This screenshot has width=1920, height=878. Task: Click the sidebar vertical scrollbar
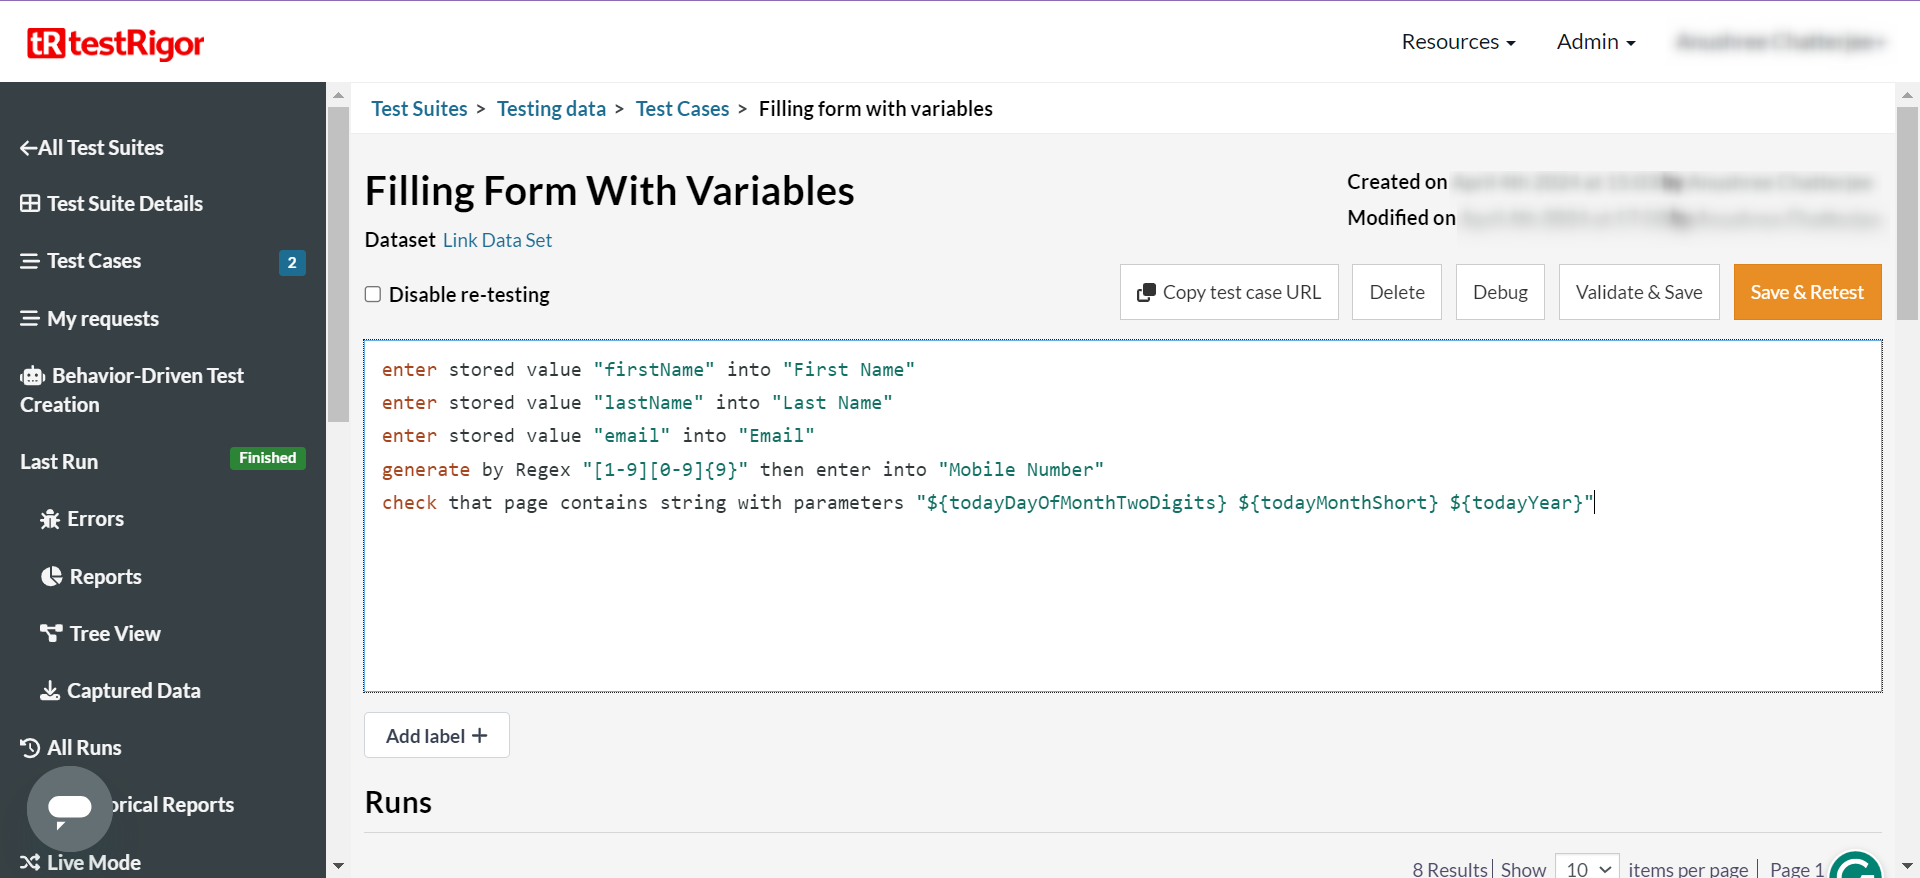click(338, 265)
